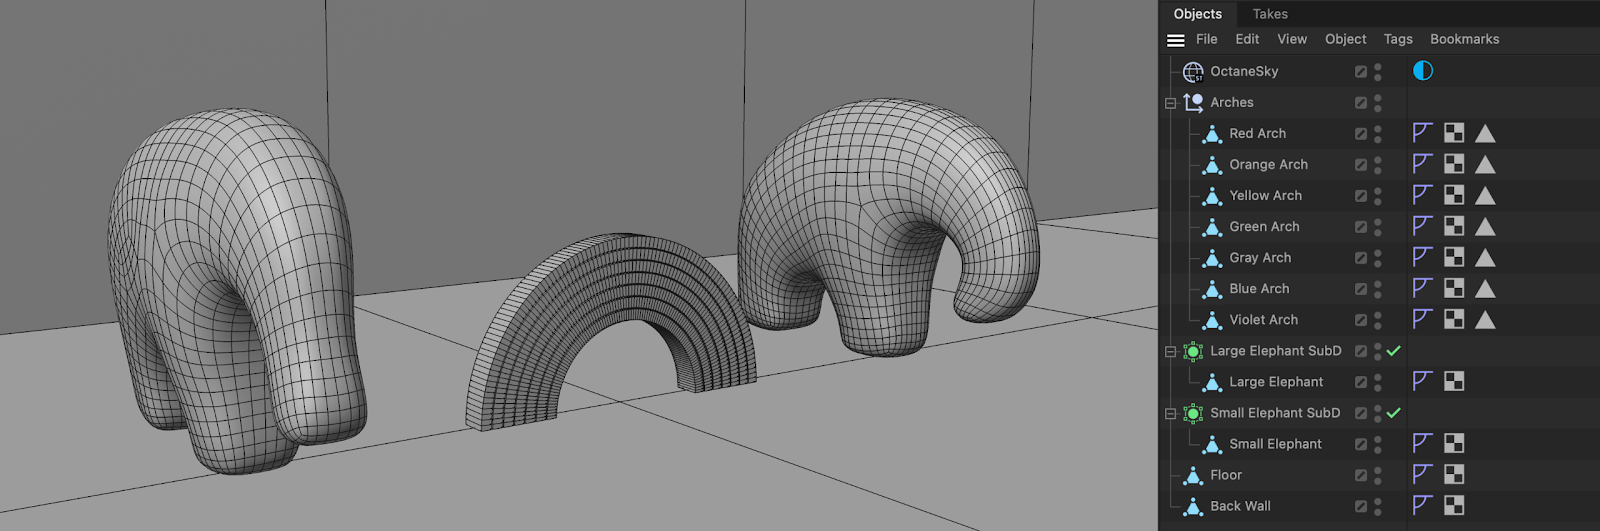Viewport: 1600px width, 531px height.
Task: Select the Violet Arch object in list
Action: point(1263,320)
